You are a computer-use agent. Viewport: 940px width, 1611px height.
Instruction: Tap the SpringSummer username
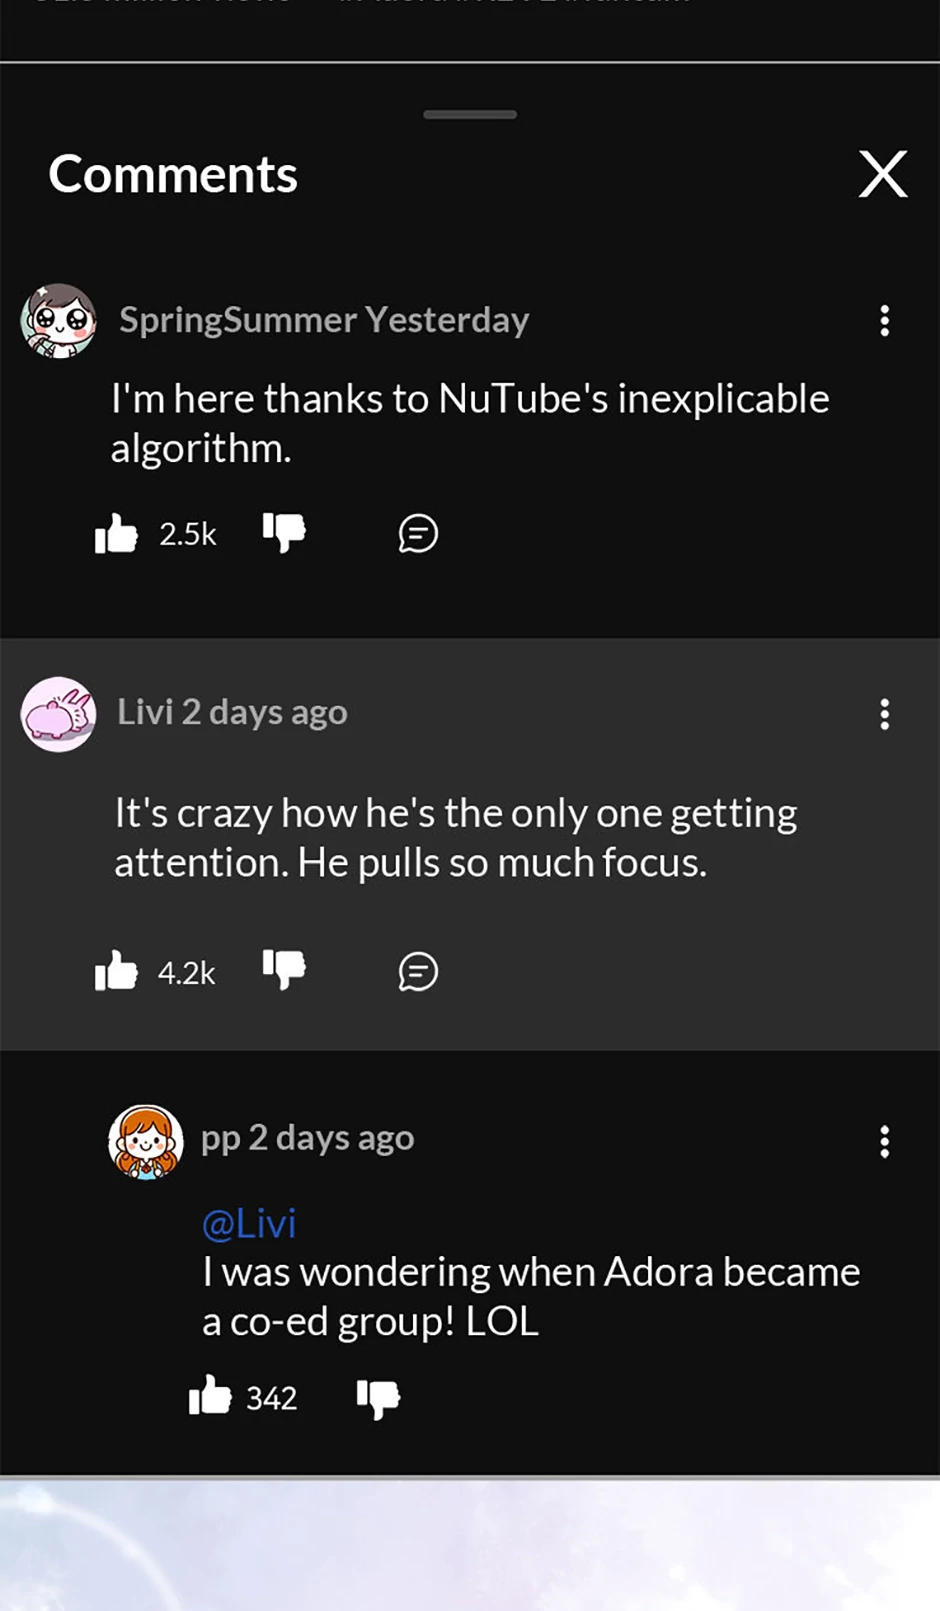pyautogui.click(x=238, y=320)
